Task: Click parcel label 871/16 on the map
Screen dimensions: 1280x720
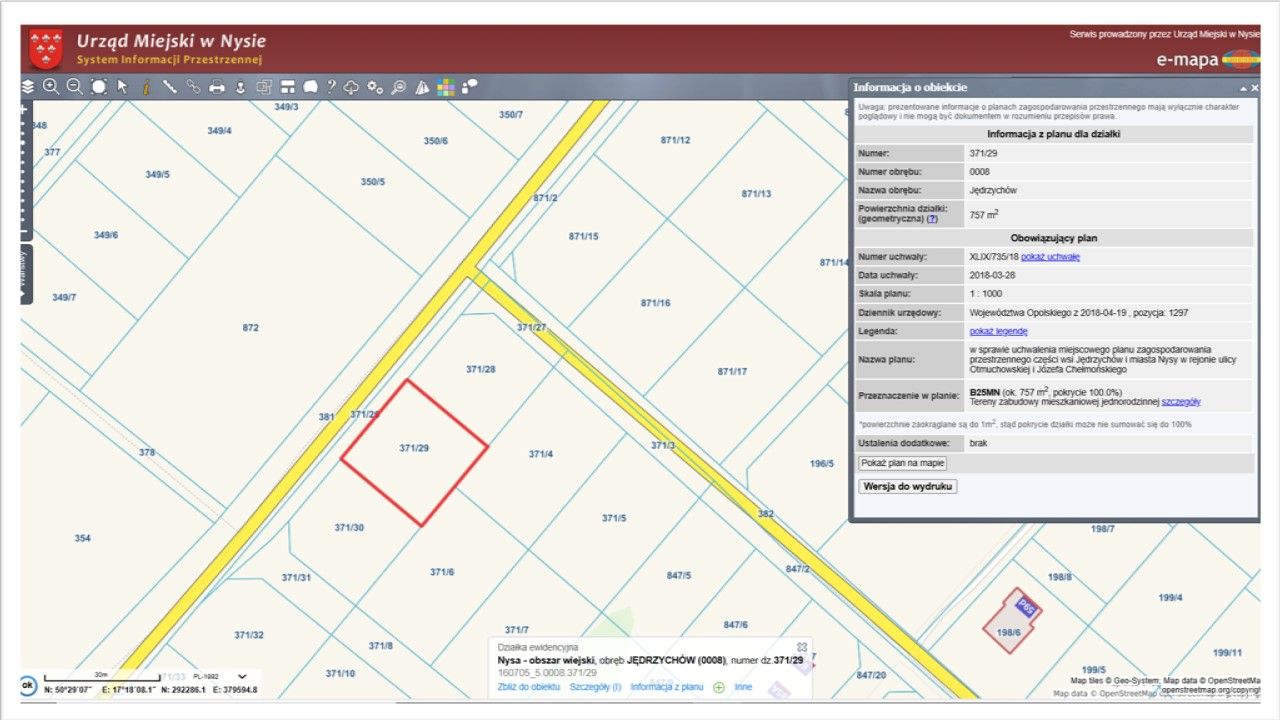Action: tap(656, 302)
